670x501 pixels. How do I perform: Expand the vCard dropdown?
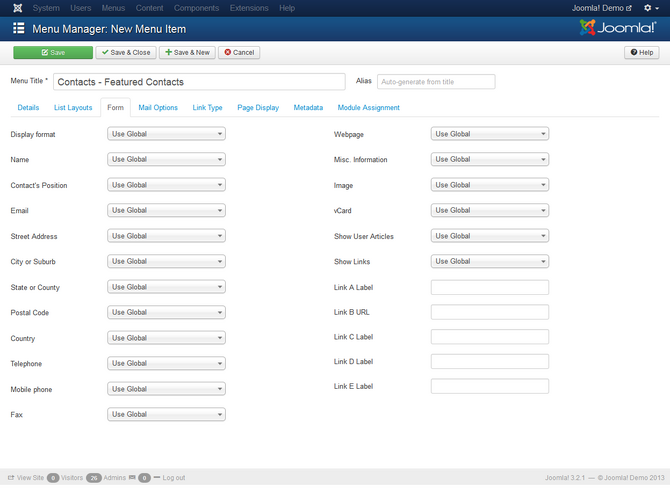(x=489, y=210)
